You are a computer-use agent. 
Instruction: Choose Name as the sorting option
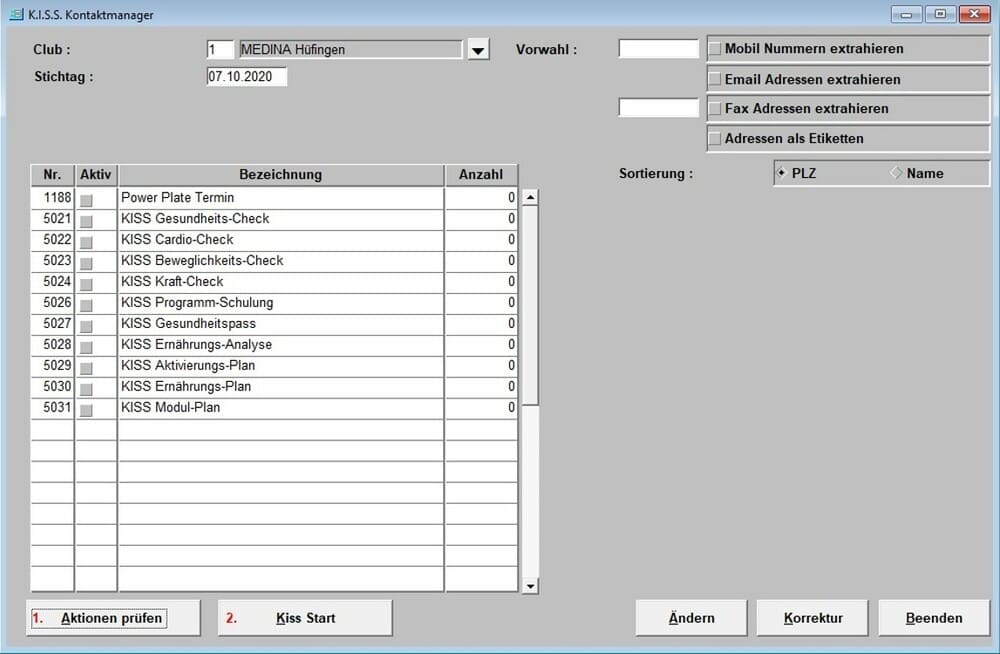(x=897, y=173)
